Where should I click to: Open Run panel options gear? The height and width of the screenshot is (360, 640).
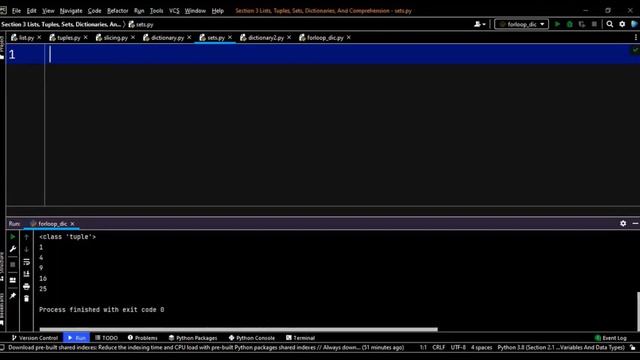pos(623,223)
